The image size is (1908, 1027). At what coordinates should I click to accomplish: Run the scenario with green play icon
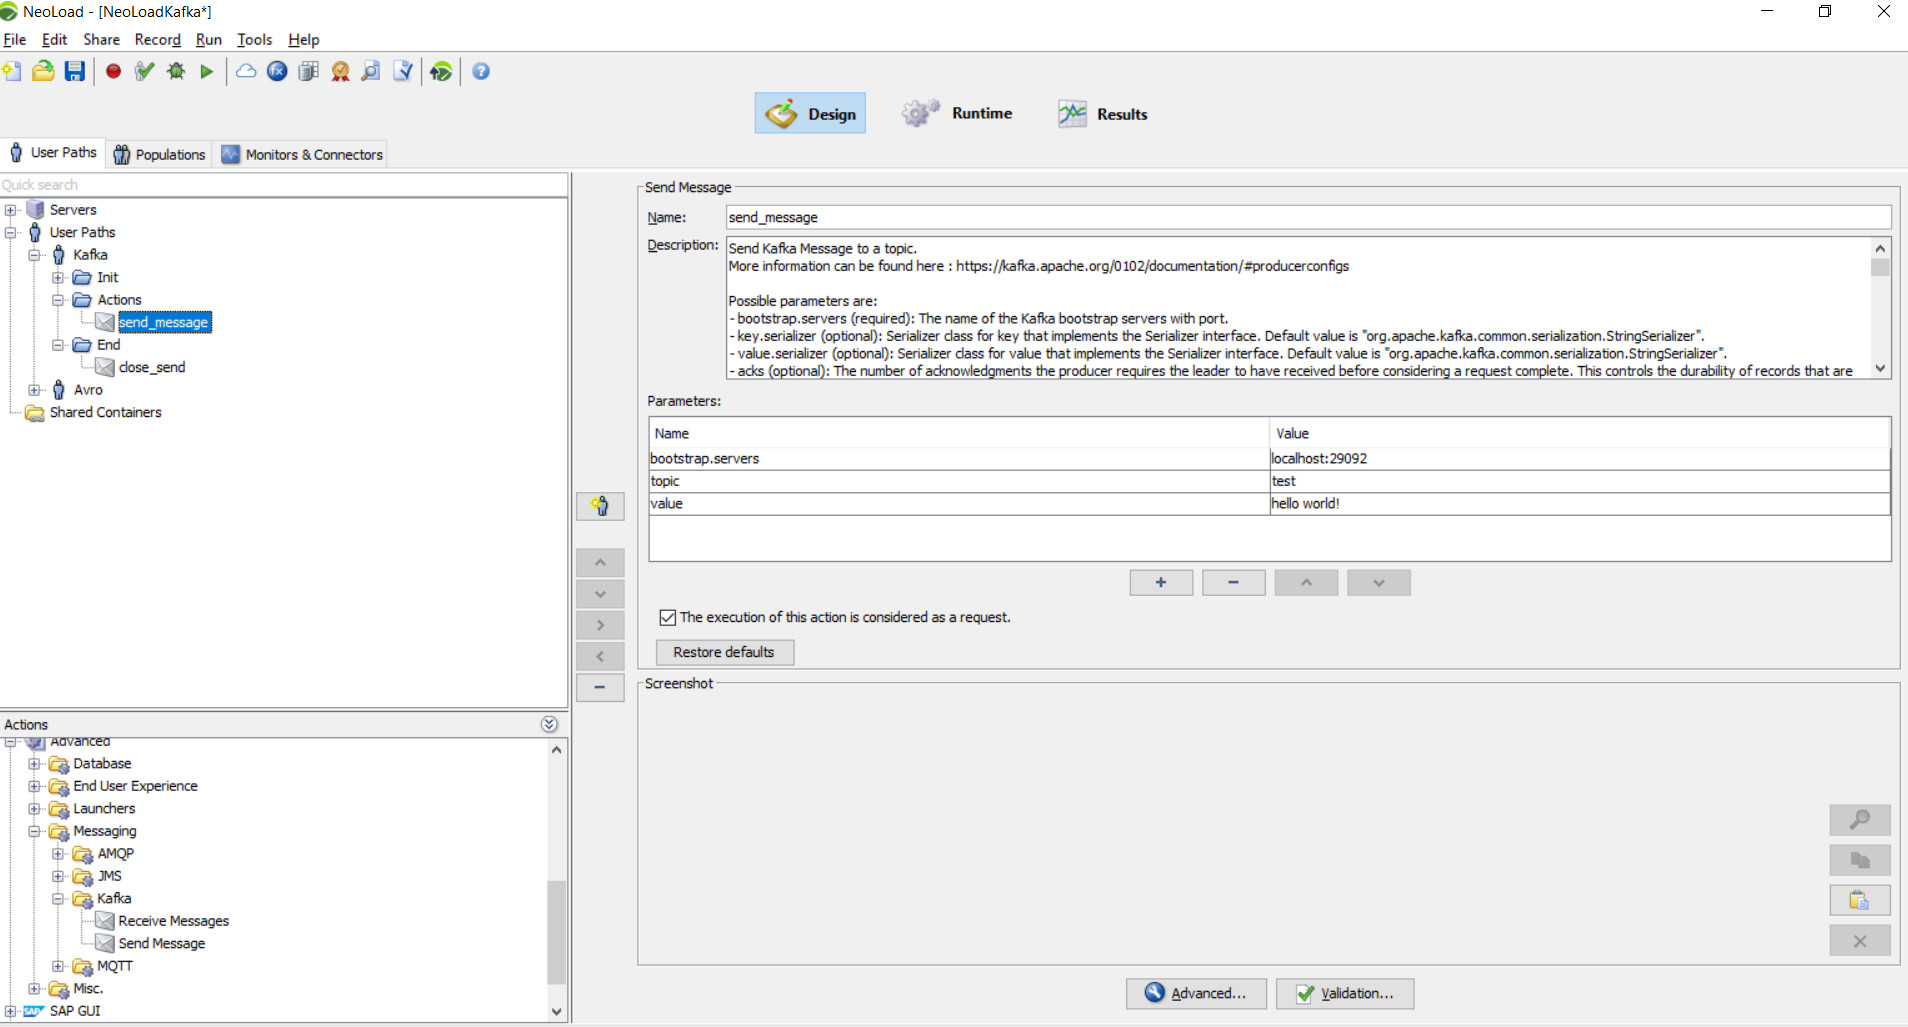(207, 71)
